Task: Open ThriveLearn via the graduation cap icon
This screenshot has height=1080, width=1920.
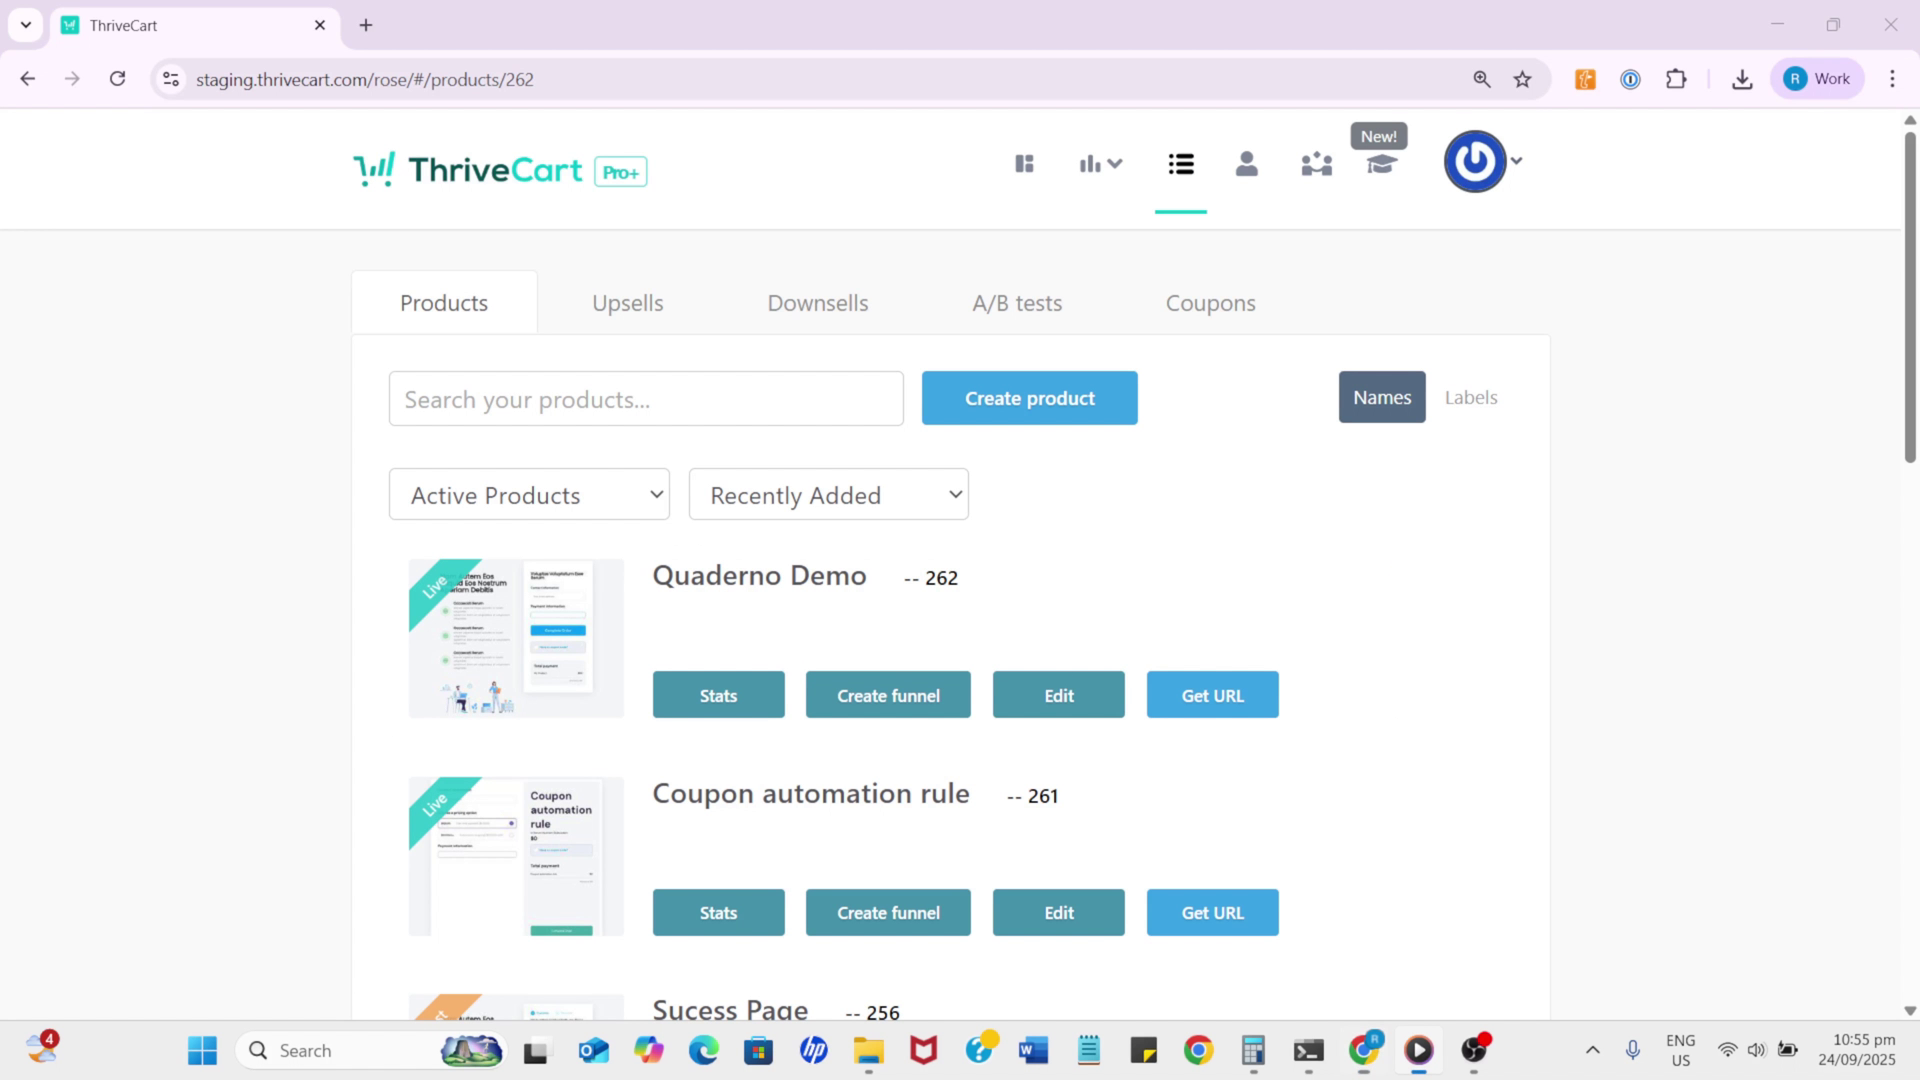Action: [x=1381, y=165]
